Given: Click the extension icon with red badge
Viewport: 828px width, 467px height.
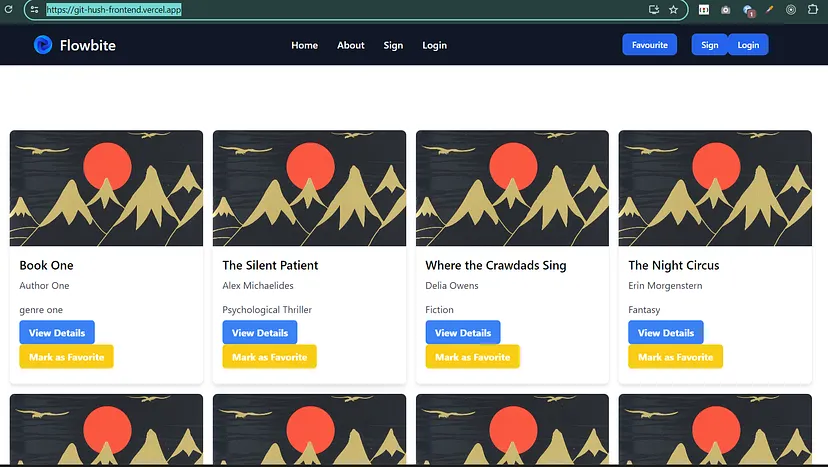Looking at the screenshot, I should coord(748,11).
